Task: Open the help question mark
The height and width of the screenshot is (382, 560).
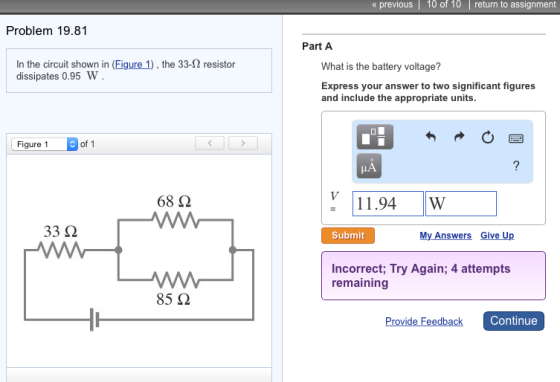Action: 516,166
